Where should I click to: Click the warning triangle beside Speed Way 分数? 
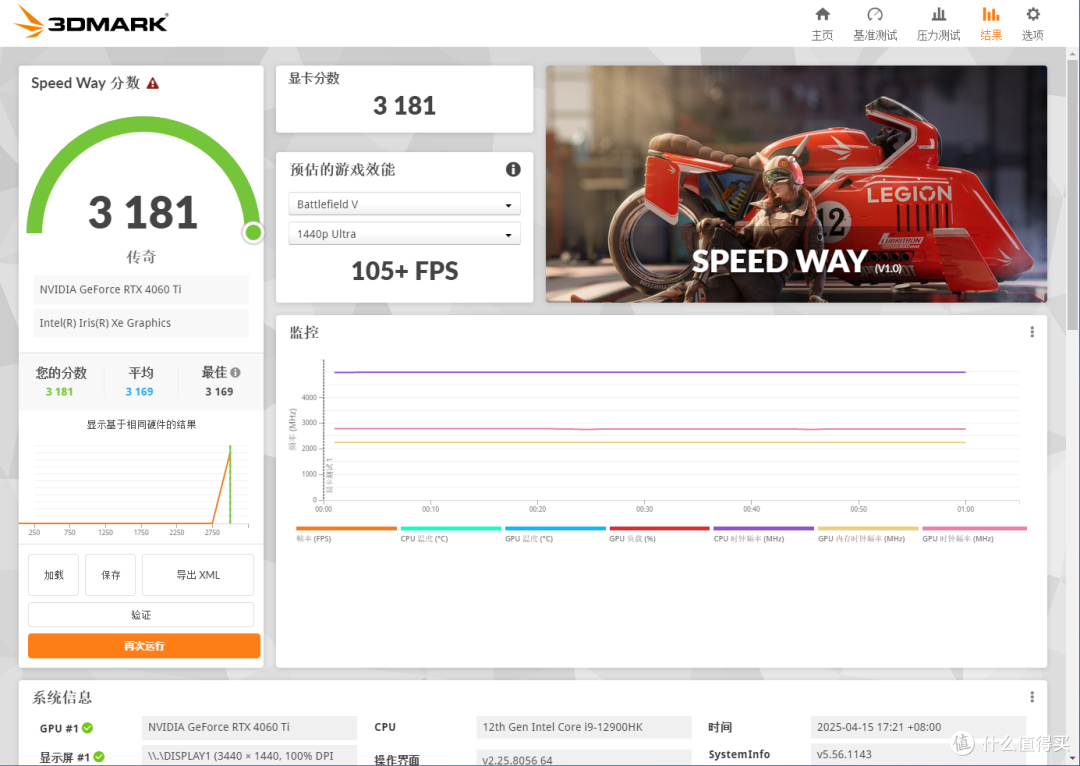pos(153,83)
